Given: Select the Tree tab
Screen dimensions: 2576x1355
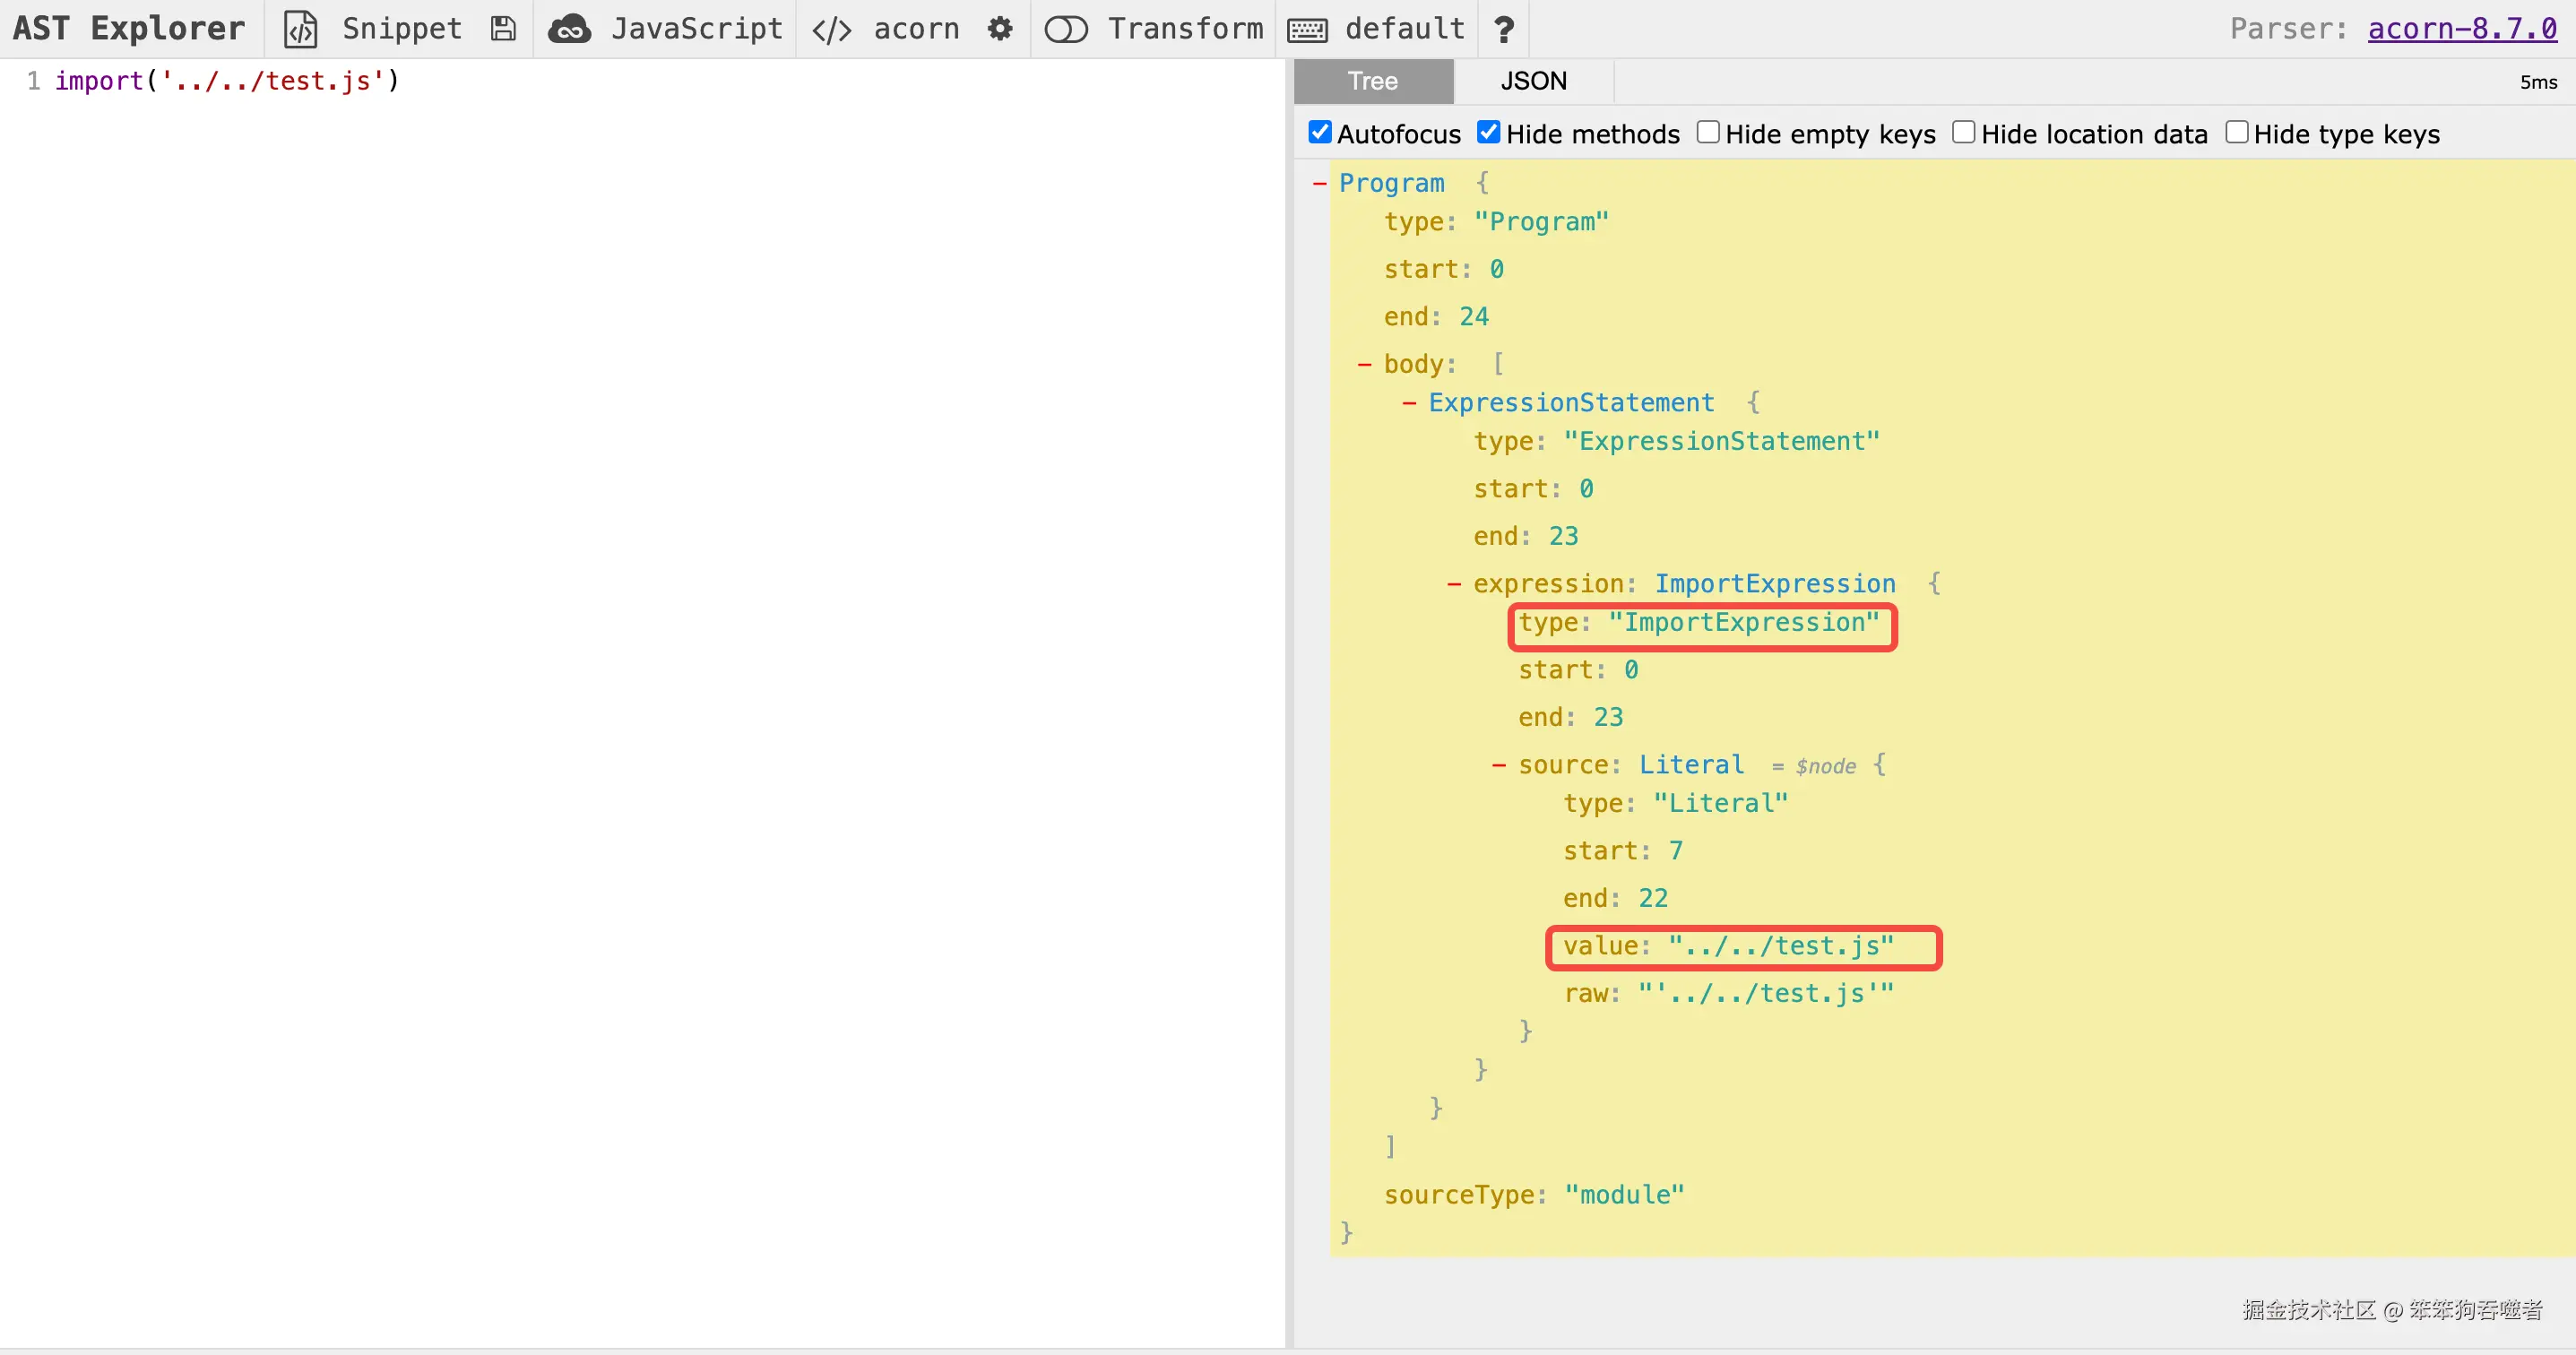Looking at the screenshot, I should point(1372,81).
